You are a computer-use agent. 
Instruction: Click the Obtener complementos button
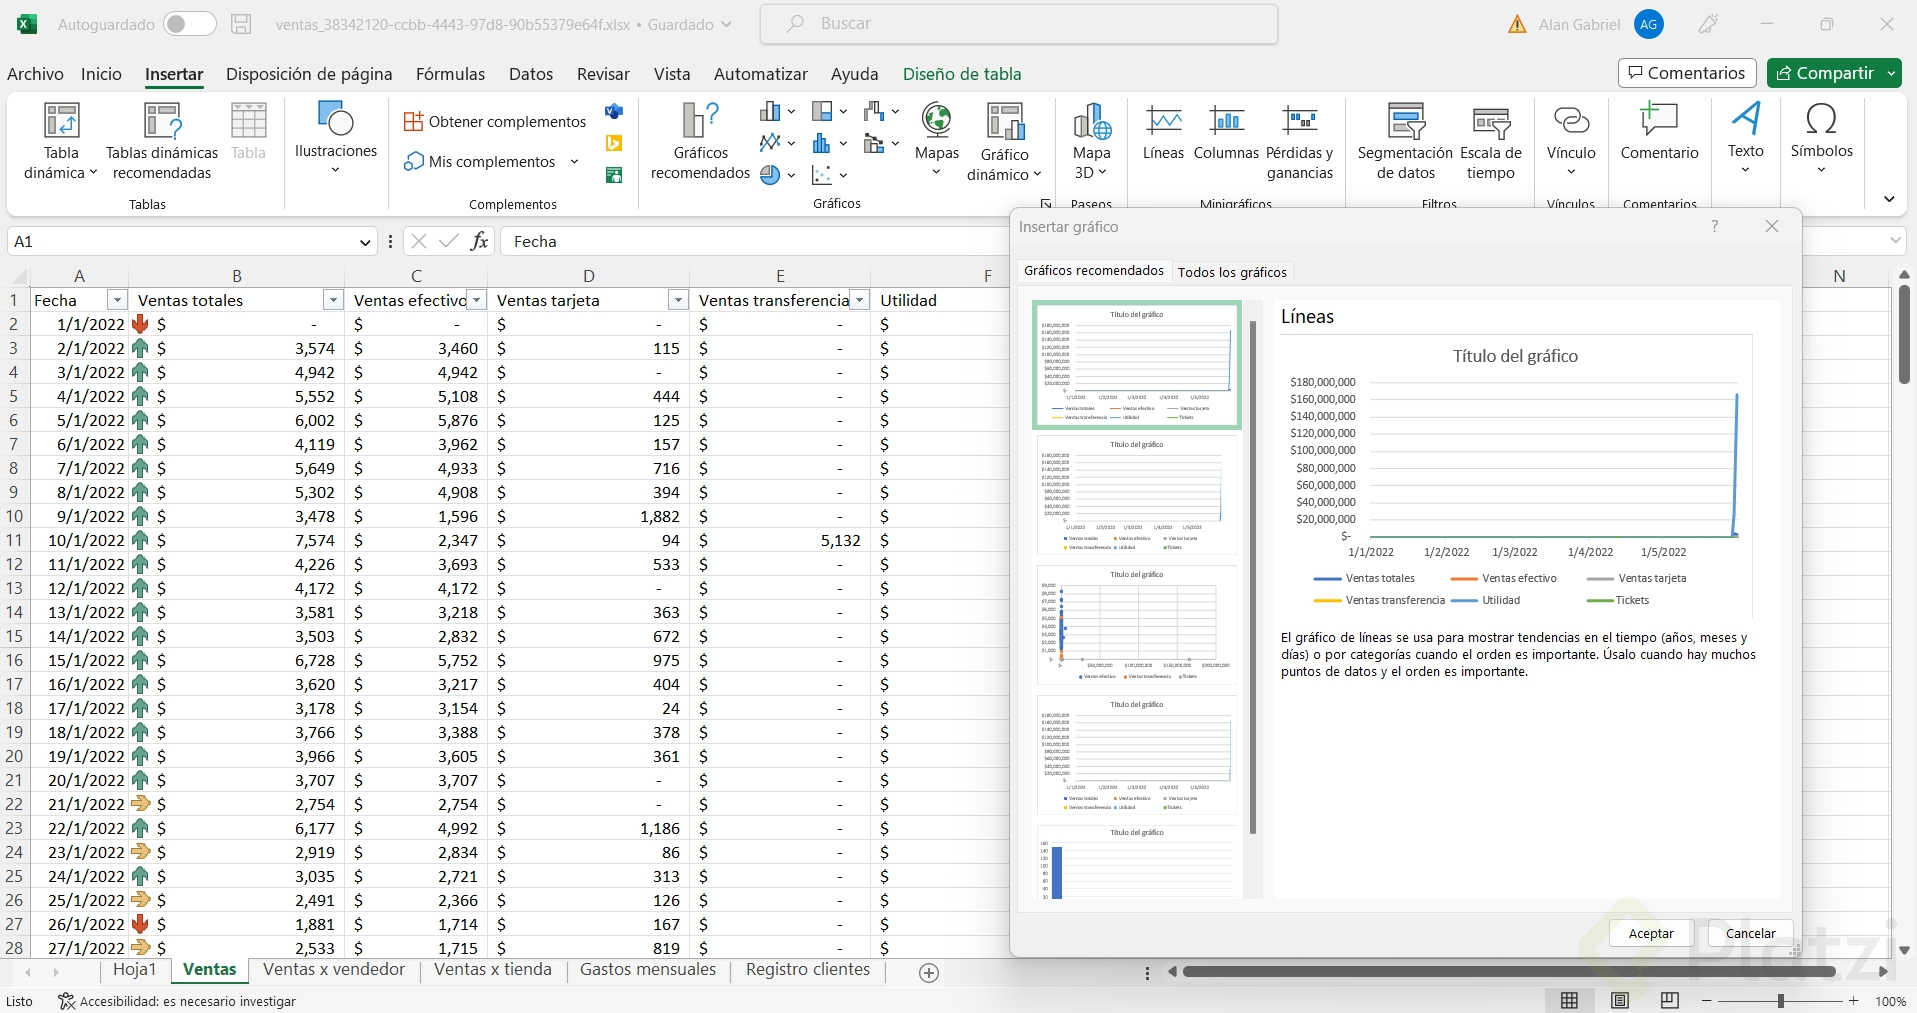pos(495,122)
